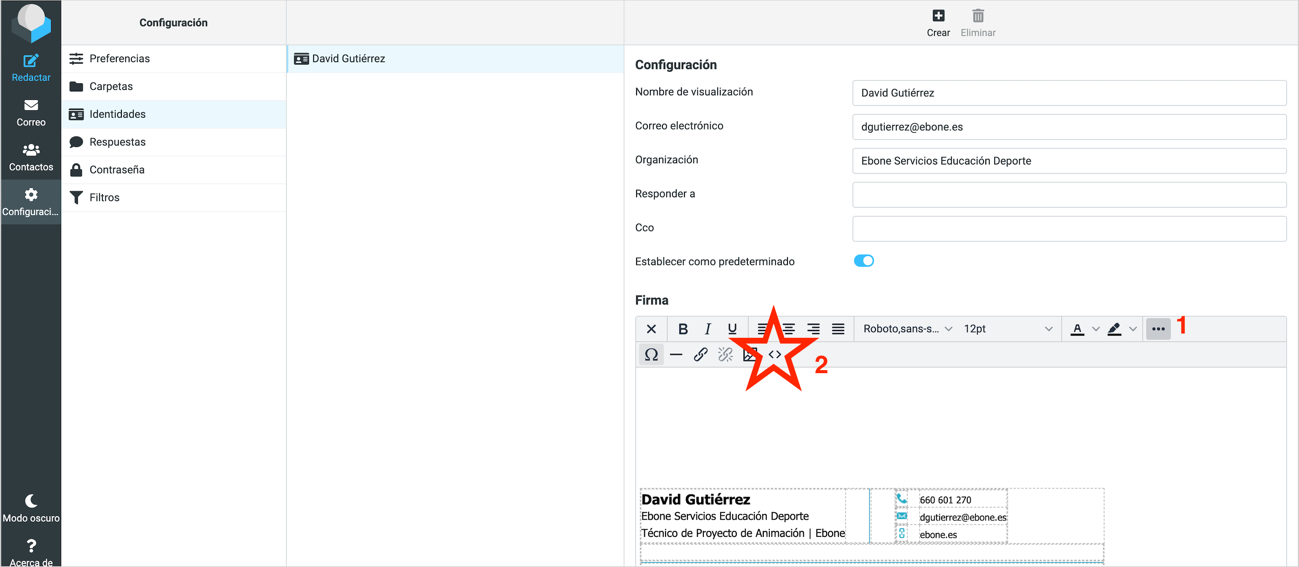This screenshot has height=567, width=1299.
Task: Justify the signature text
Action: coord(838,329)
